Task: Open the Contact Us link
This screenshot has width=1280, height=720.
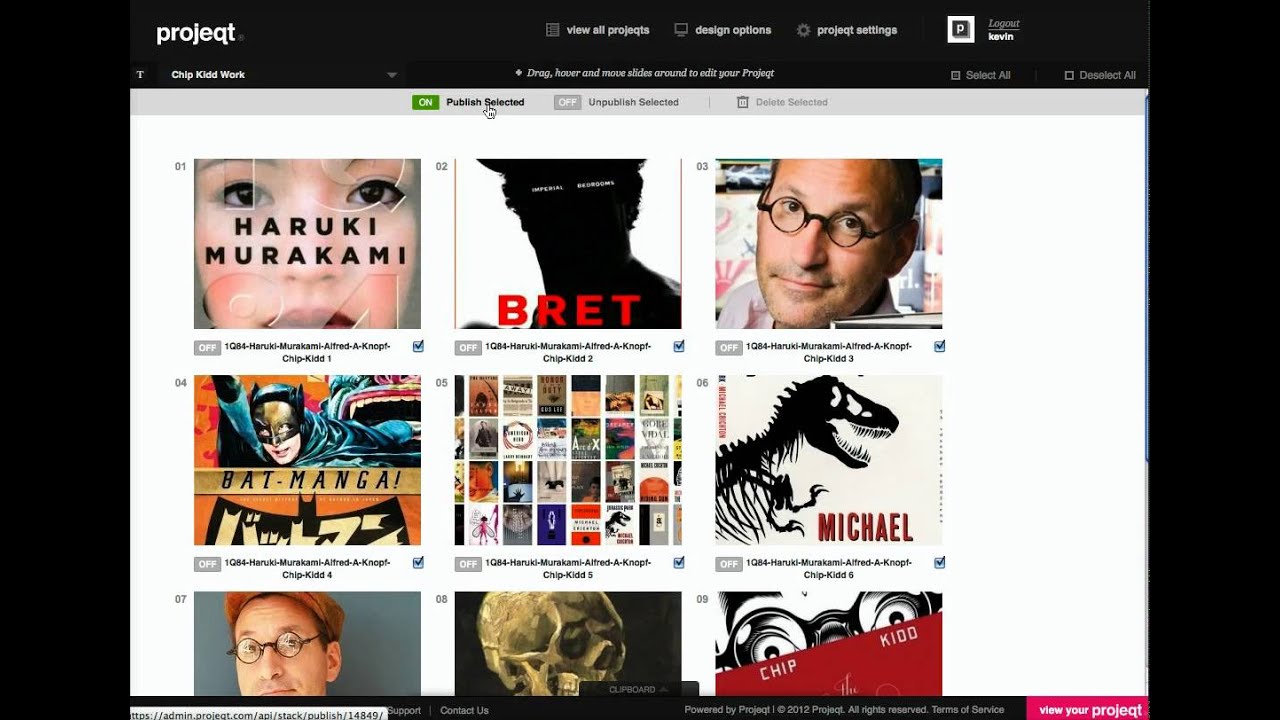Action: point(464,710)
